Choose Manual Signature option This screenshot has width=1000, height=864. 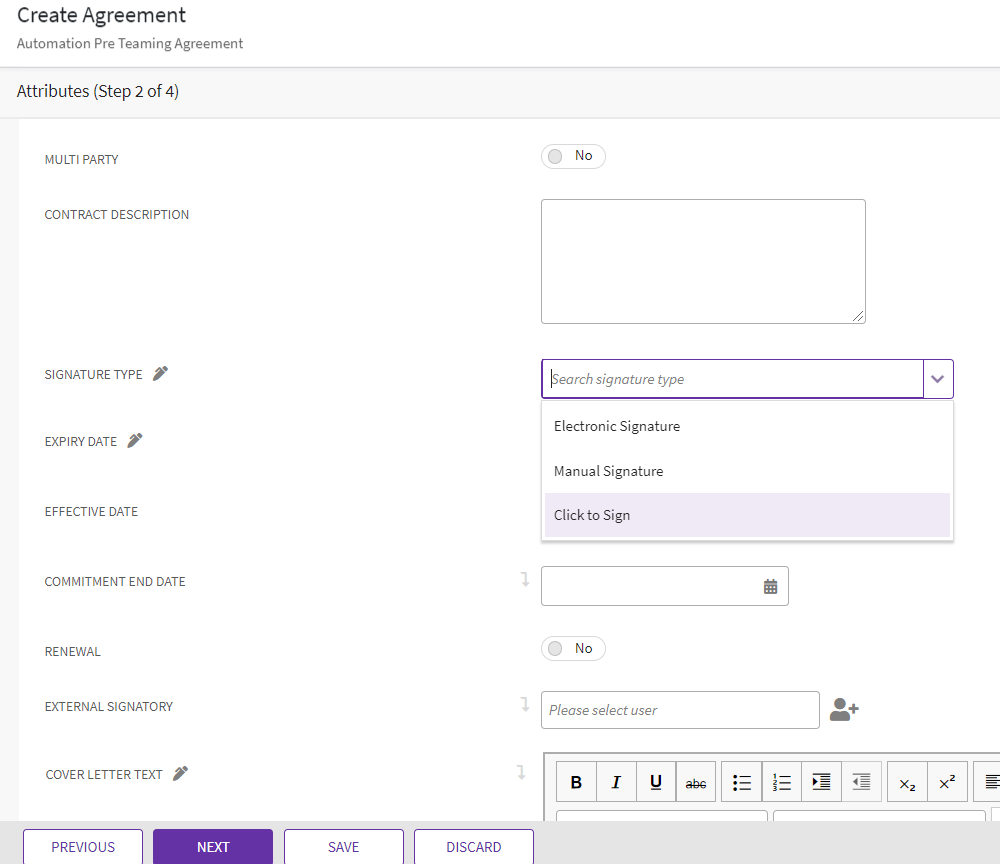coord(608,471)
